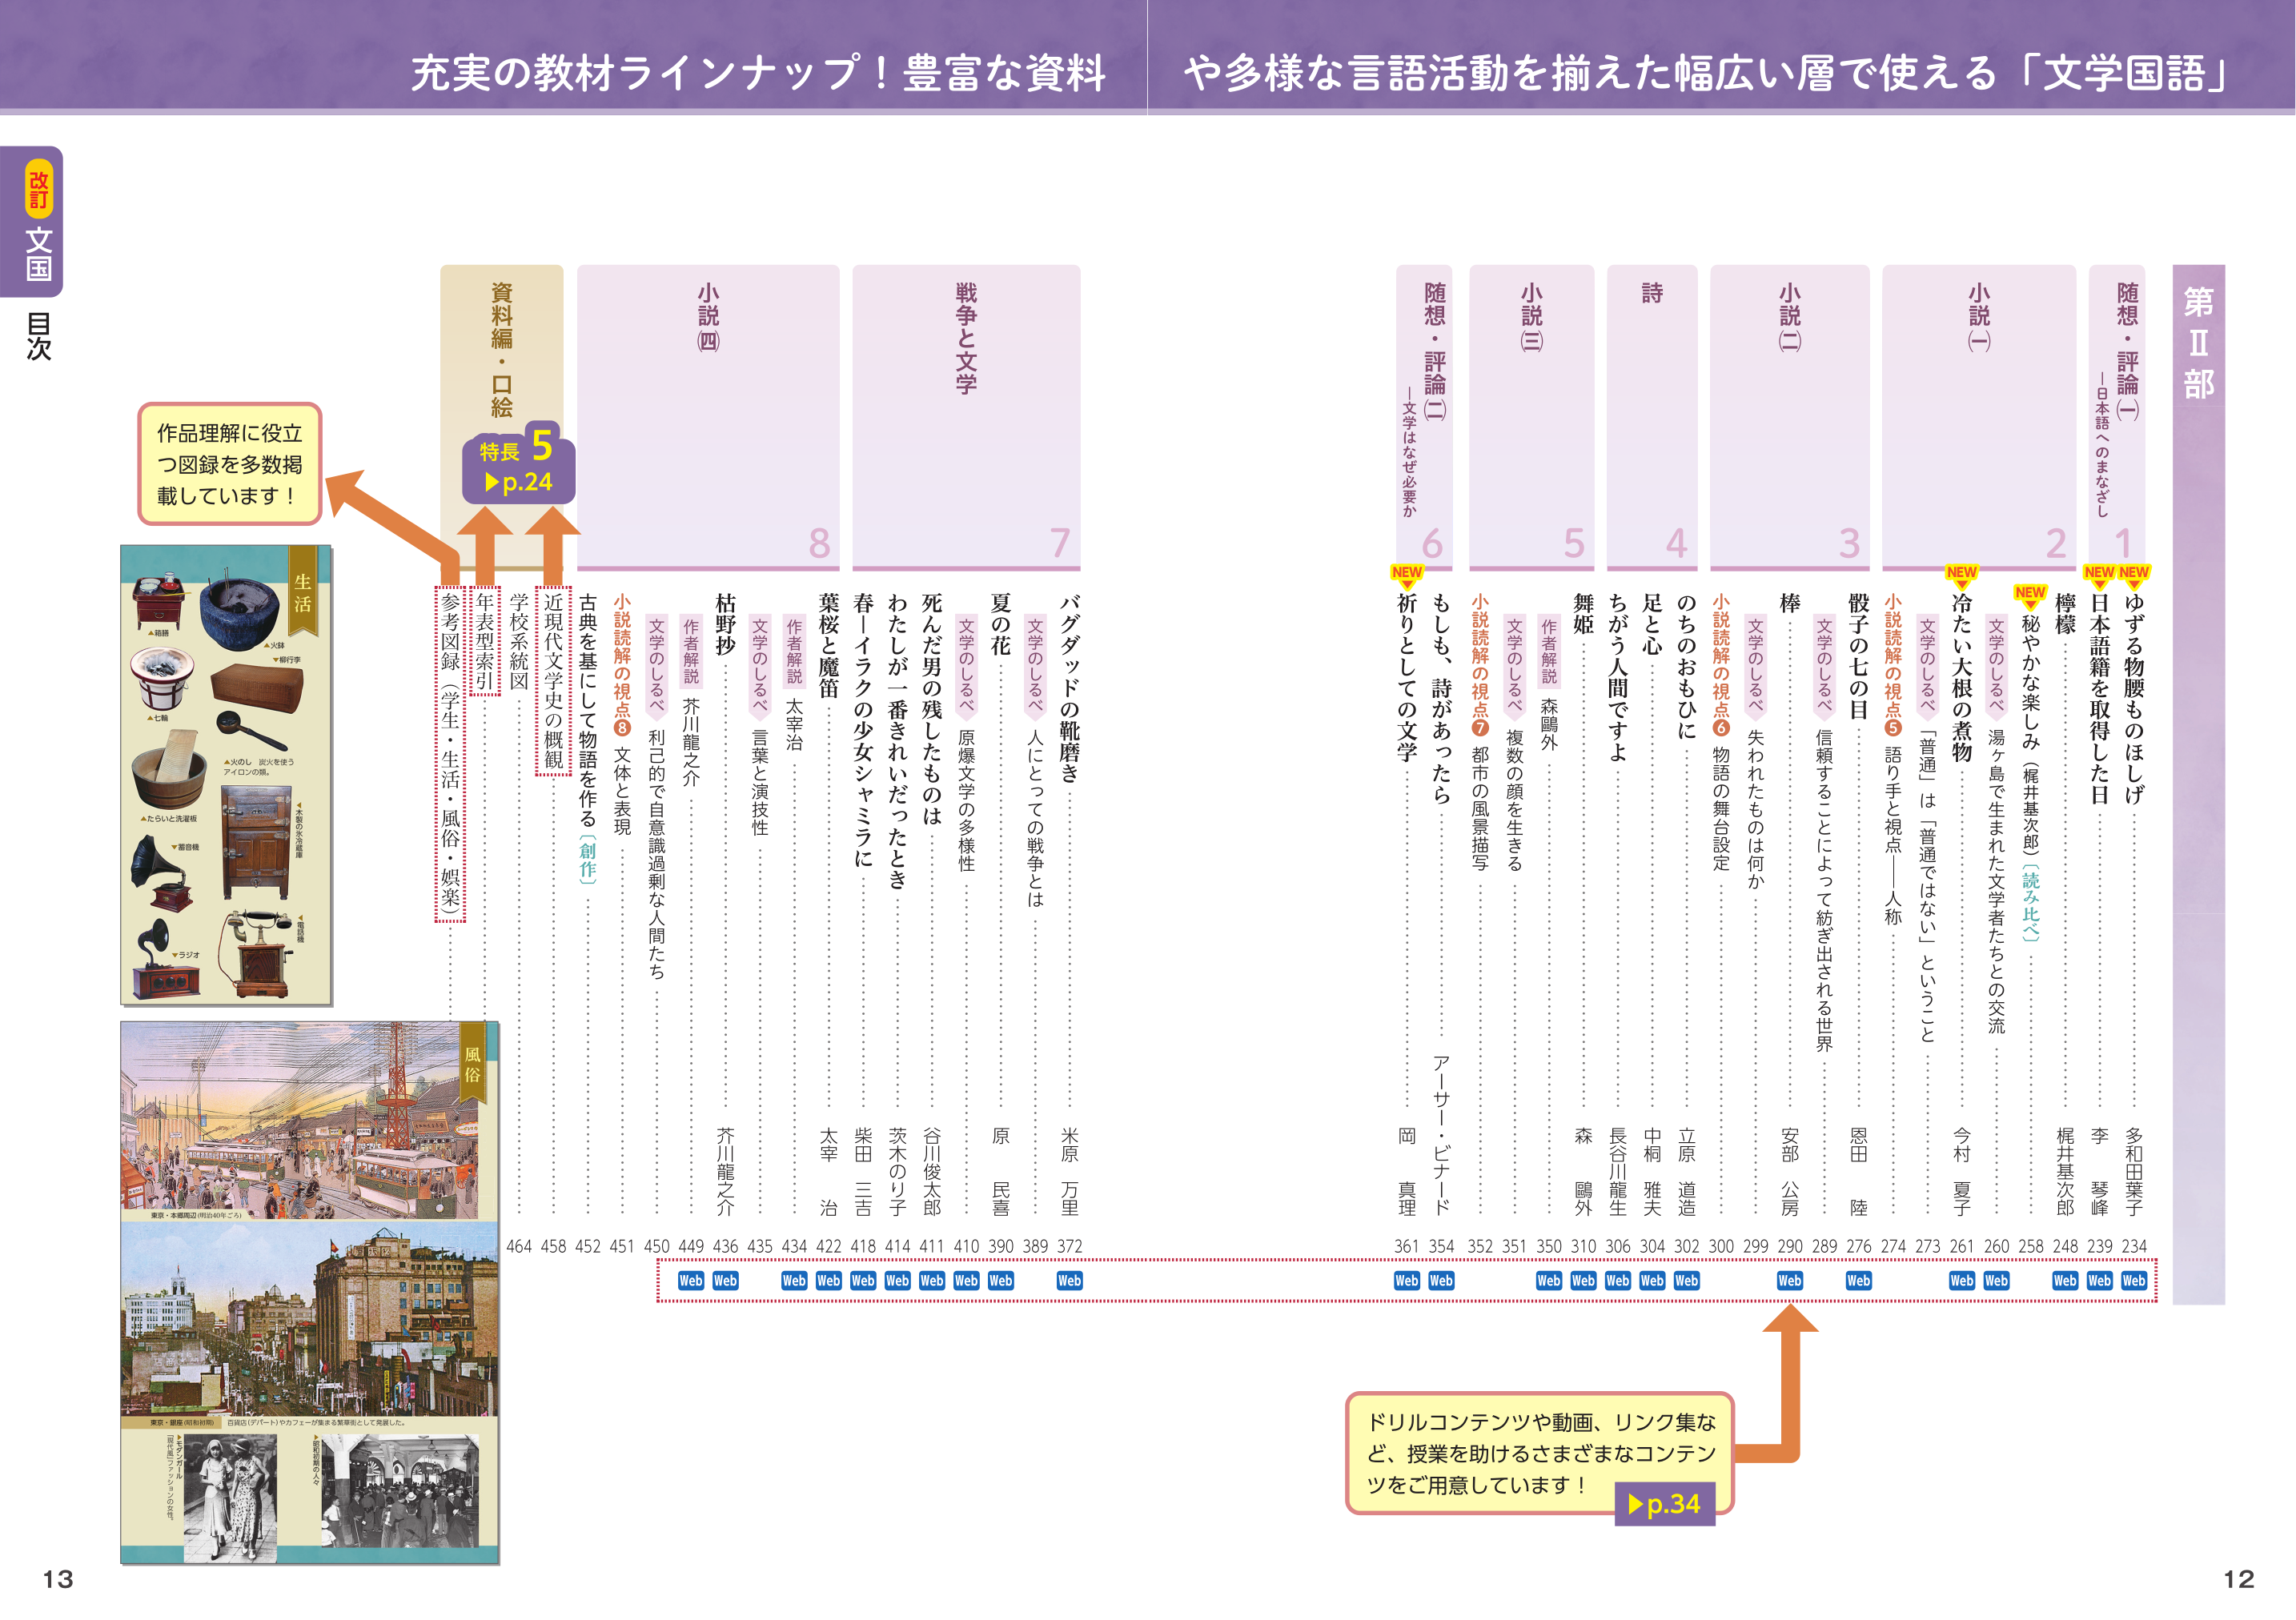Click the title 檸檬
Viewport: 2296px width, 1620px height.
pyautogui.click(x=2065, y=613)
